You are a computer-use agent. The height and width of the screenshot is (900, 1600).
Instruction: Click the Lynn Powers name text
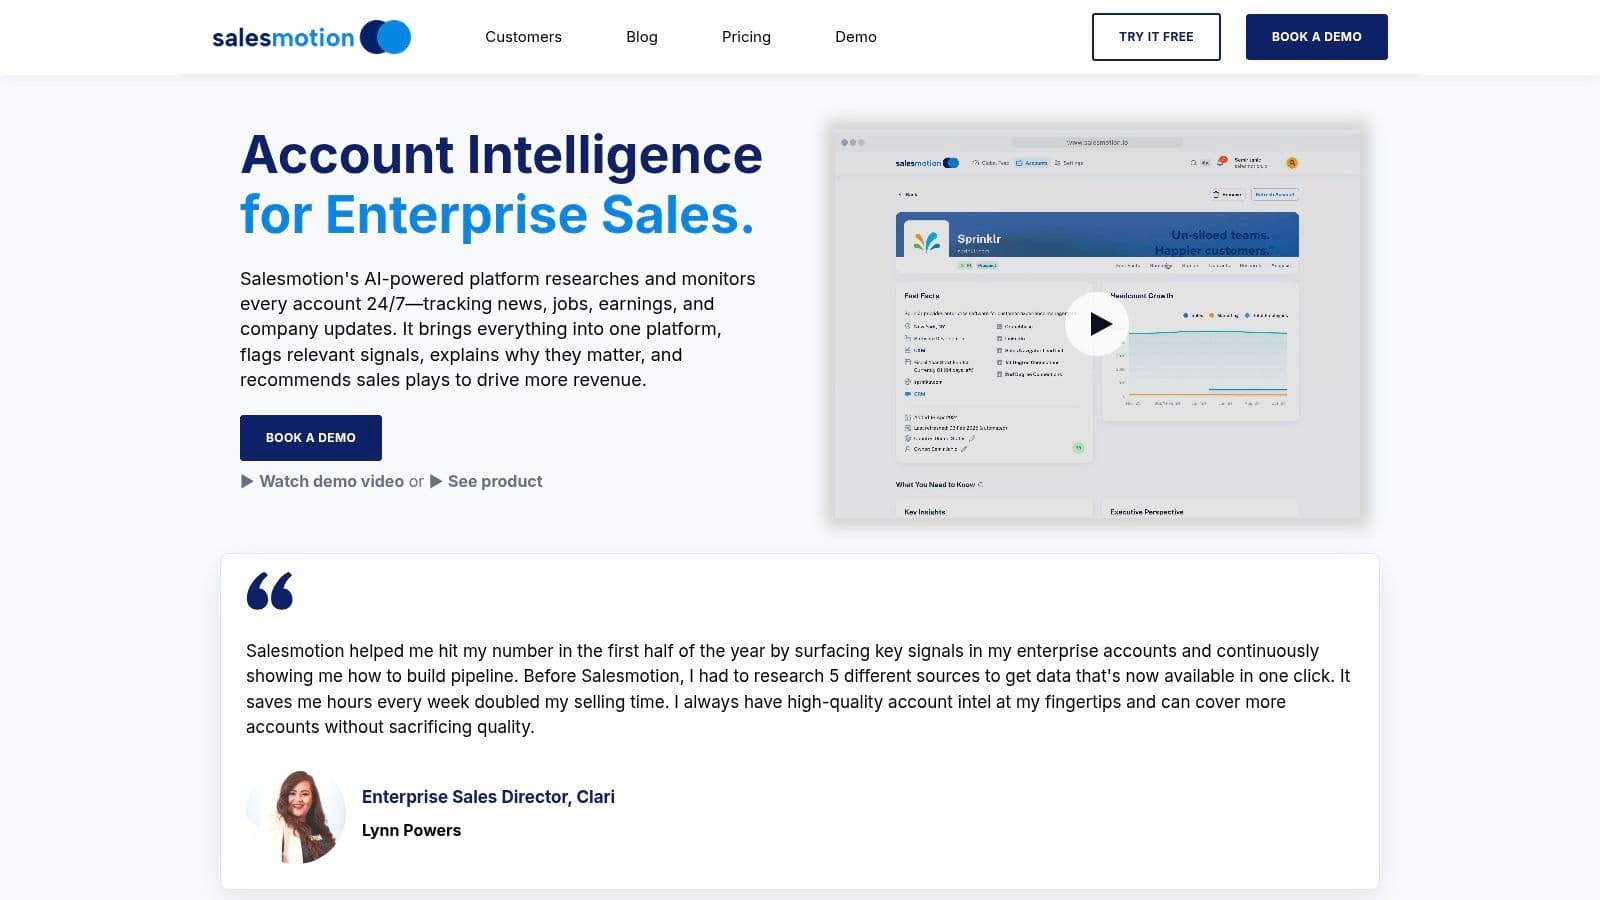click(x=411, y=830)
